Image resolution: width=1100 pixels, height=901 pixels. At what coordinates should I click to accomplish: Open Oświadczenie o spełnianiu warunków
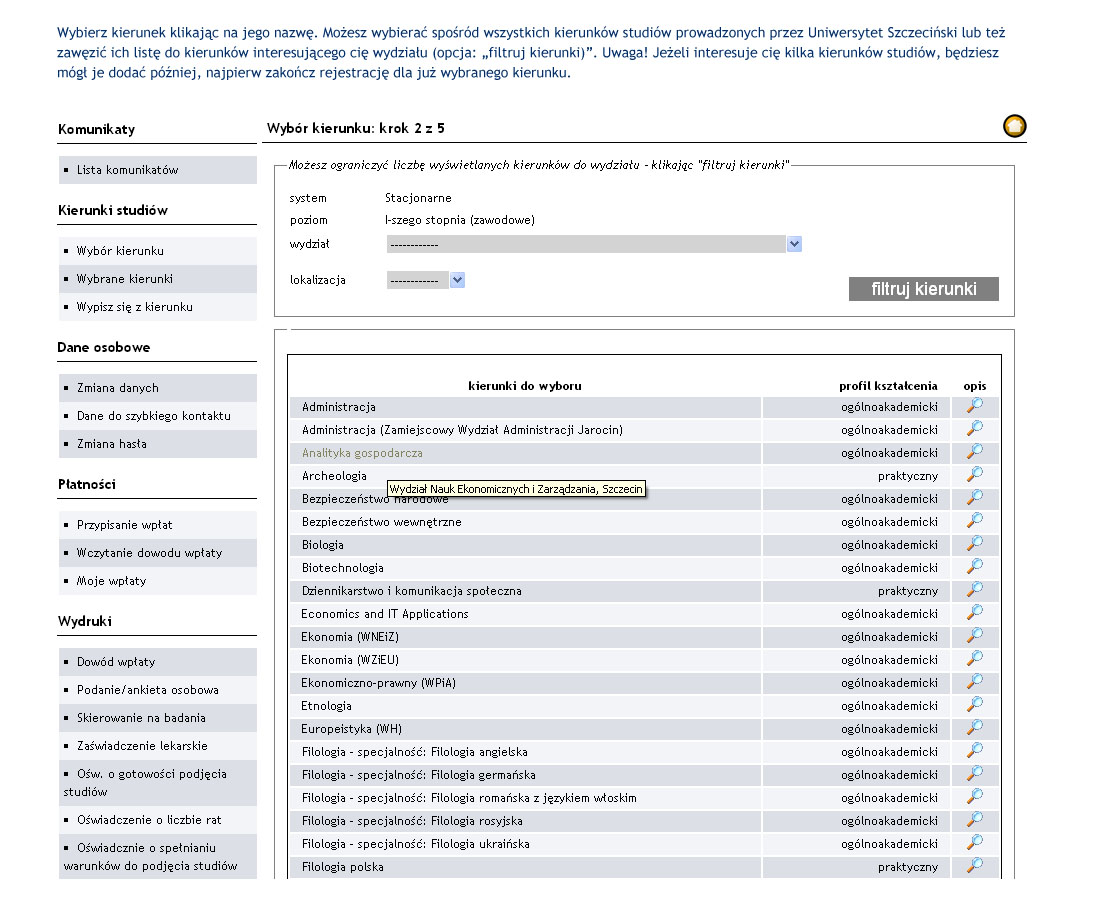tap(150, 857)
